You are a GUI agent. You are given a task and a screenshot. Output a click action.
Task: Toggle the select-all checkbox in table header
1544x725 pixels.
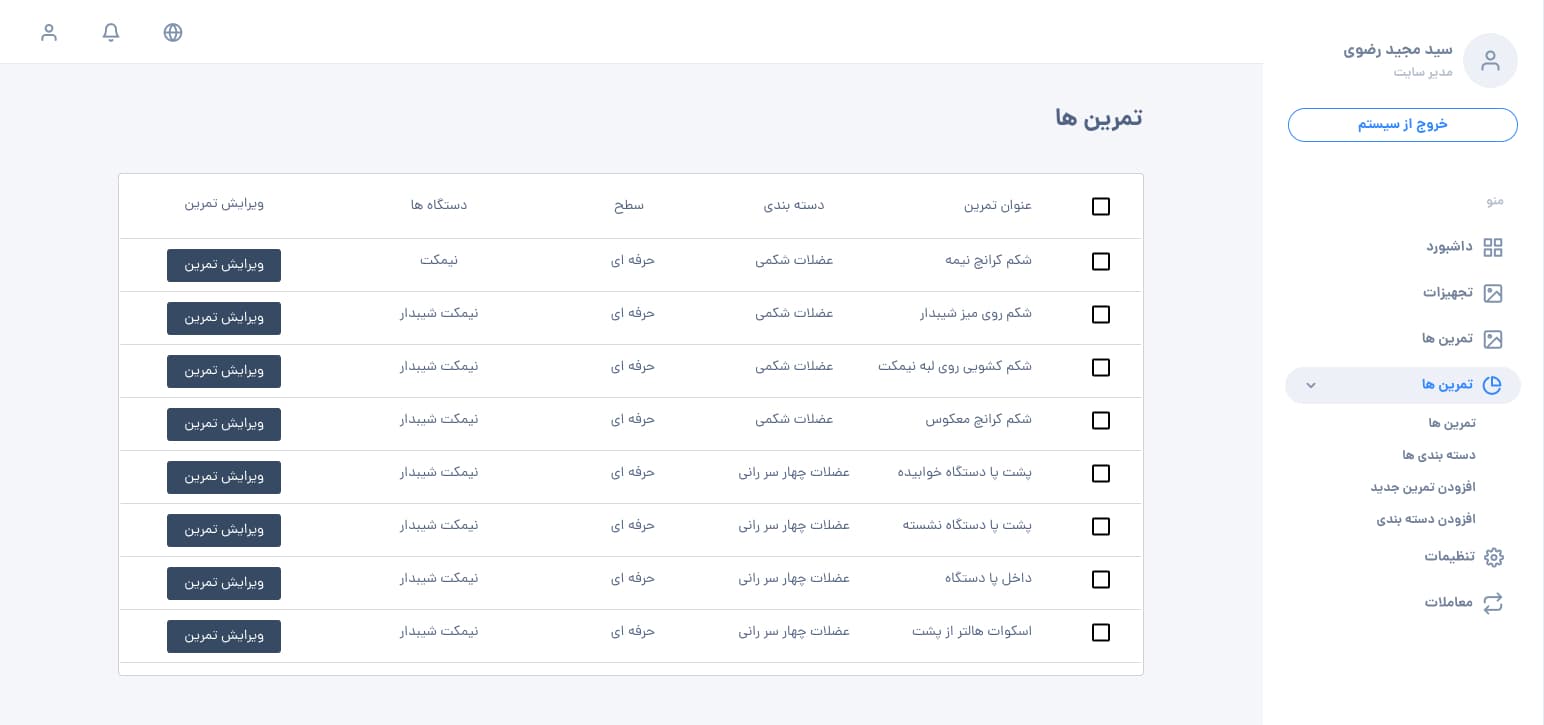pyautogui.click(x=1101, y=206)
